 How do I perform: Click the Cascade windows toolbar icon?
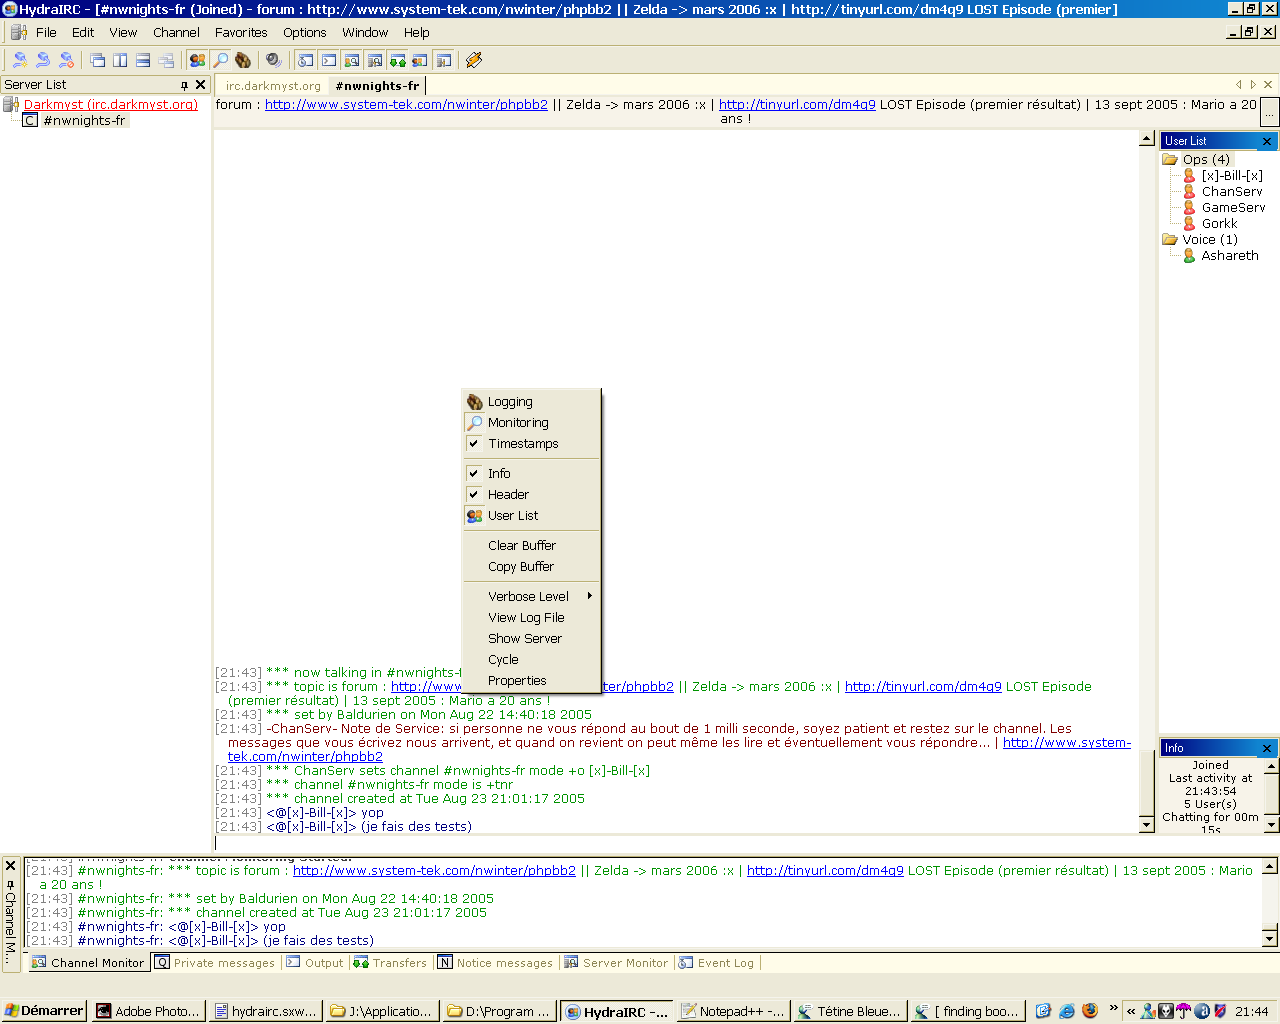point(97,60)
